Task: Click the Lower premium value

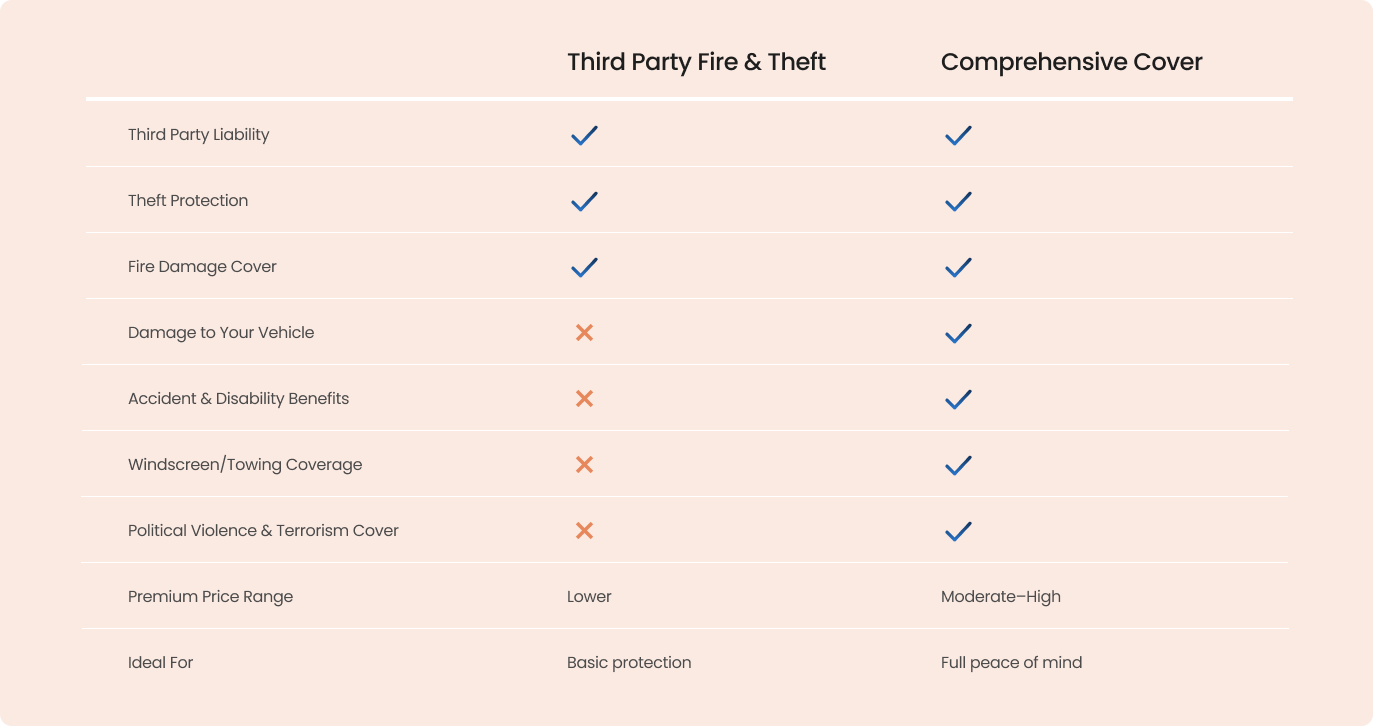Action: (589, 597)
